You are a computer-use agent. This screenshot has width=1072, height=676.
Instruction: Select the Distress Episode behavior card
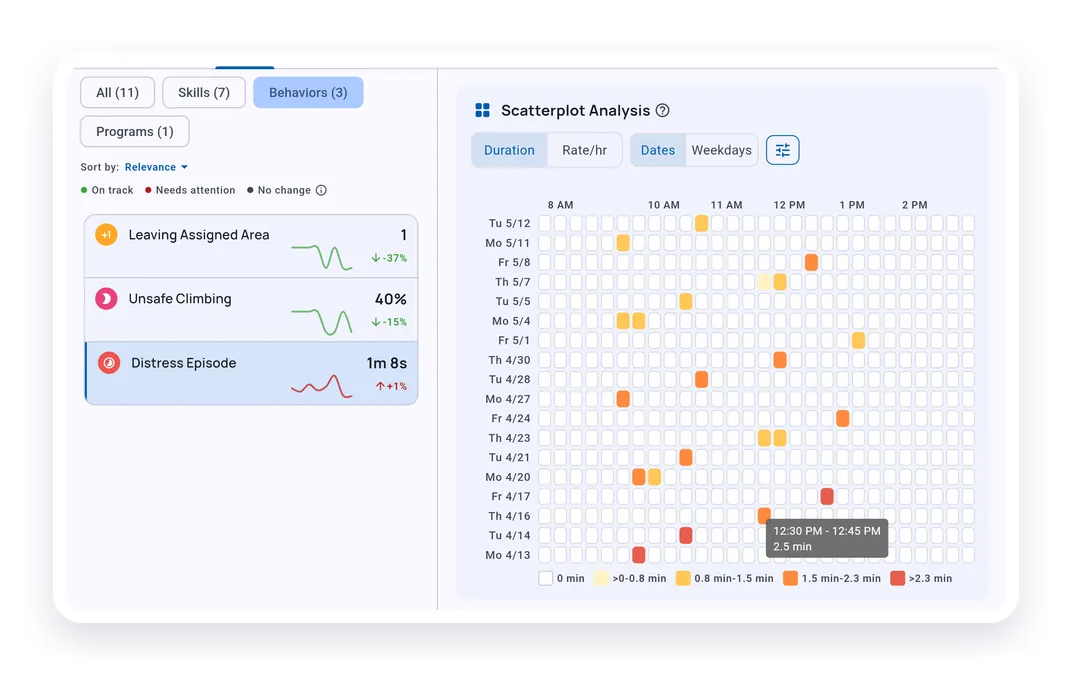point(251,373)
